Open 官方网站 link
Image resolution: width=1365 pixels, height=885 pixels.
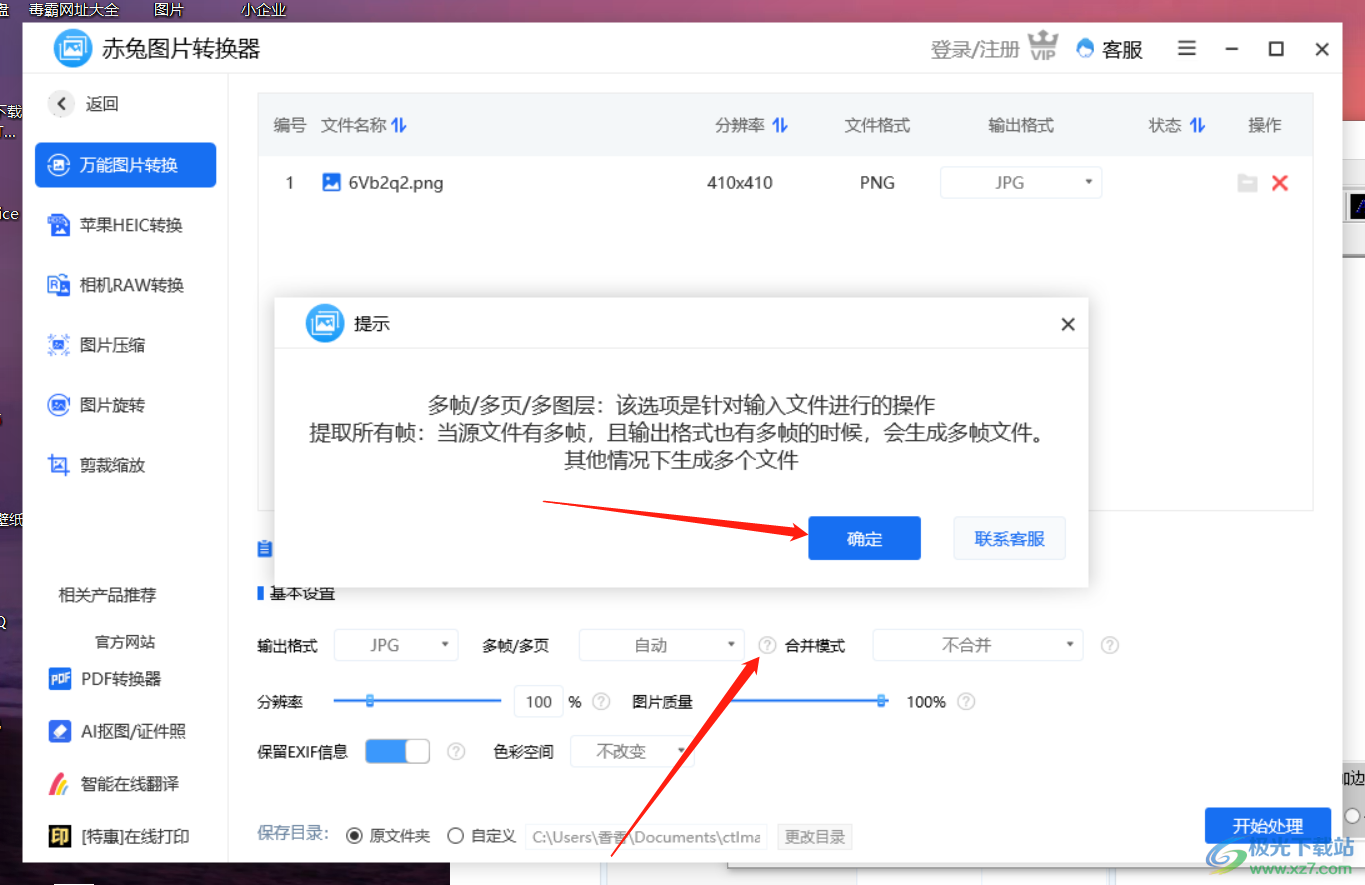click(x=125, y=641)
